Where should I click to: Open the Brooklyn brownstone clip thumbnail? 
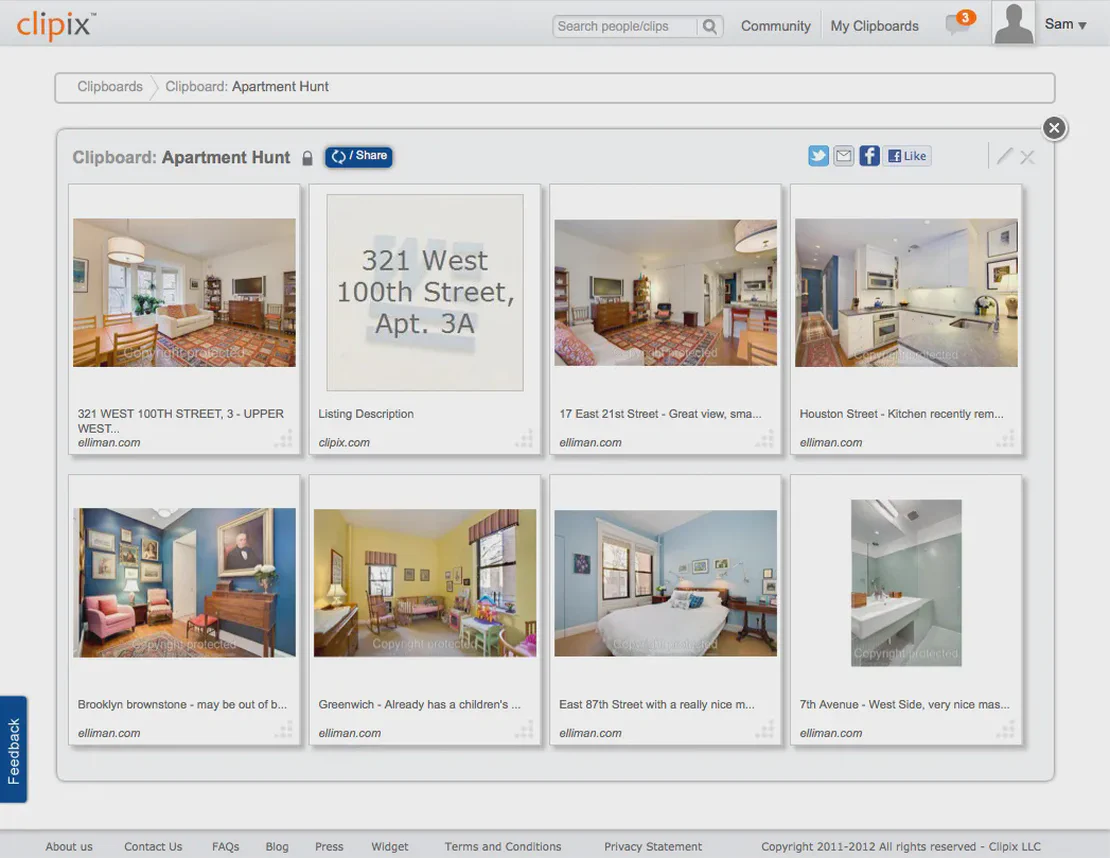(x=184, y=582)
